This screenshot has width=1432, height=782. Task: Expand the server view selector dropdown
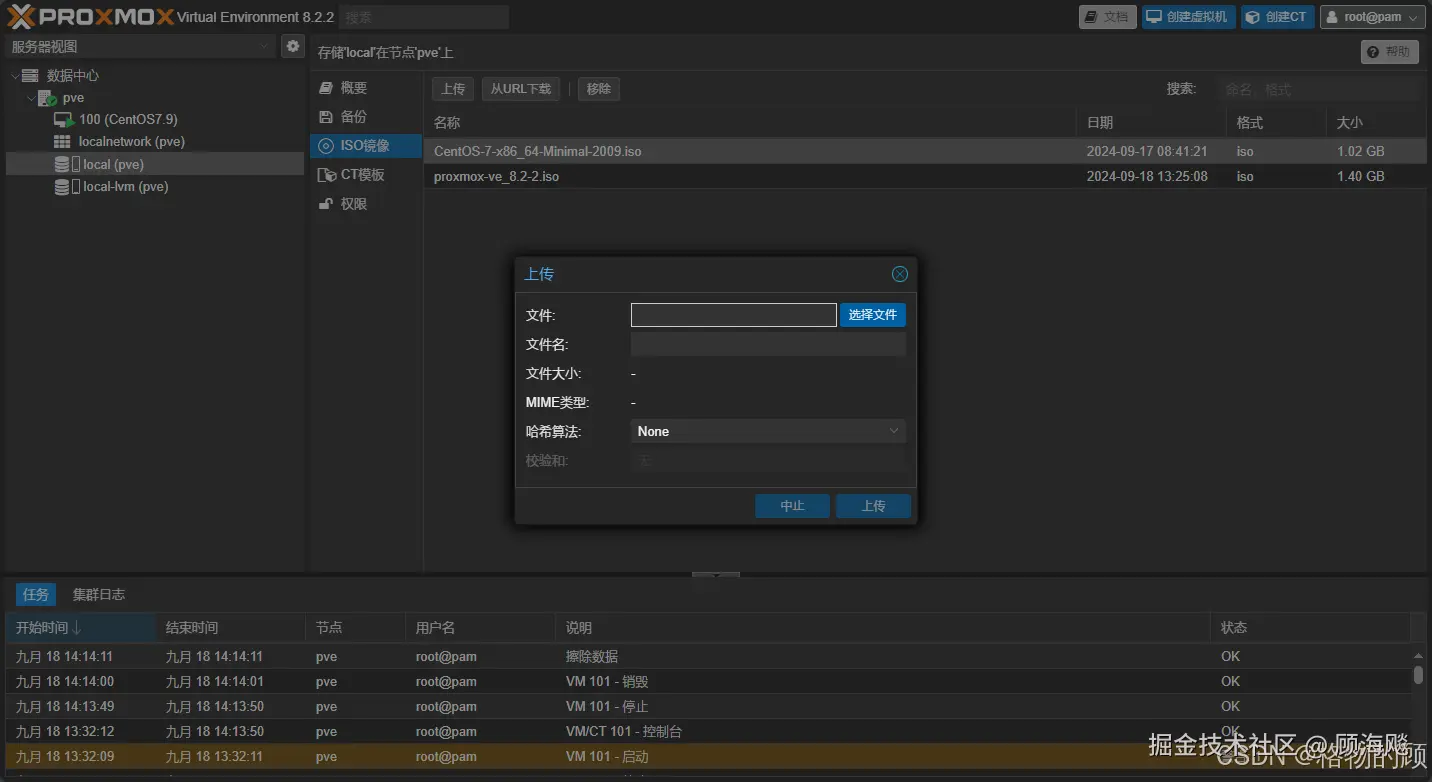click(264, 46)
